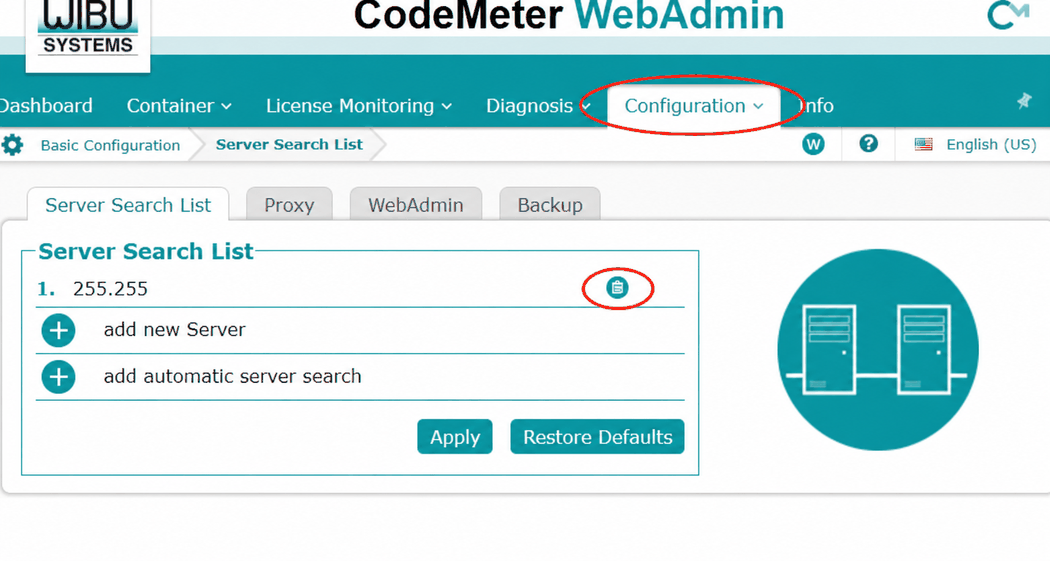Switch to the Backup tab
The width and height of the screenshot is (1050, 561).
pos(550,205)
